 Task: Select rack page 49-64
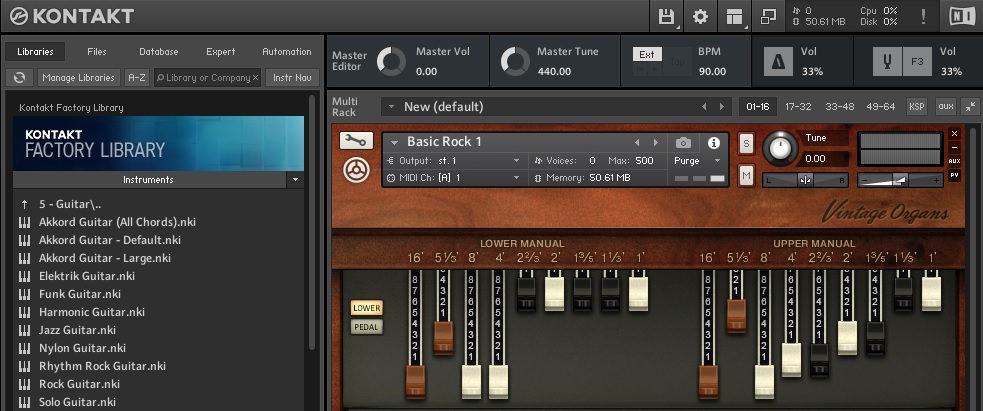pyautogui.click(x=880, y=107)
